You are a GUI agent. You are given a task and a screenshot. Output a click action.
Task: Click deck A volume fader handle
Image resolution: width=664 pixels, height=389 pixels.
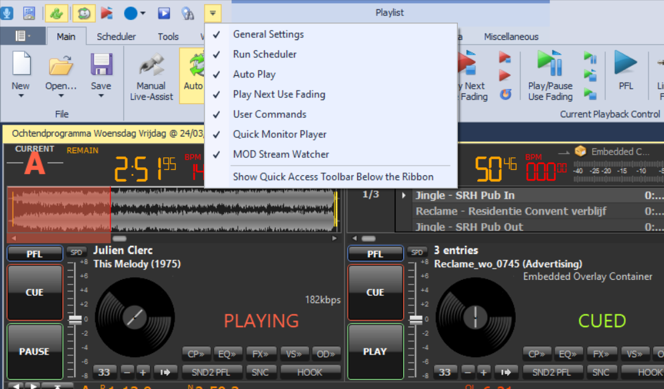(x=75, y=320)
